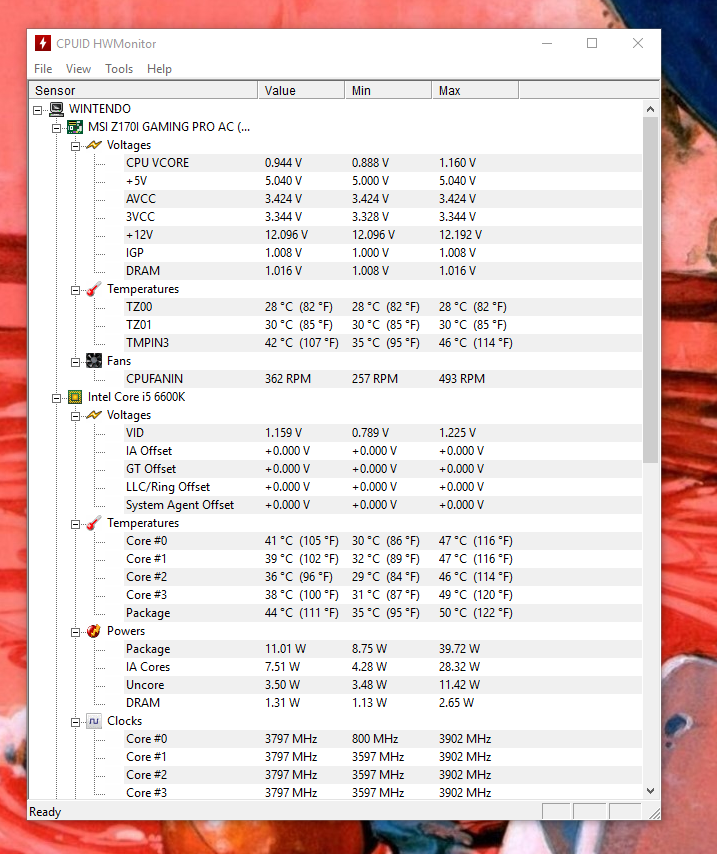Collapse the Fans section

click(x=75, y=362)
